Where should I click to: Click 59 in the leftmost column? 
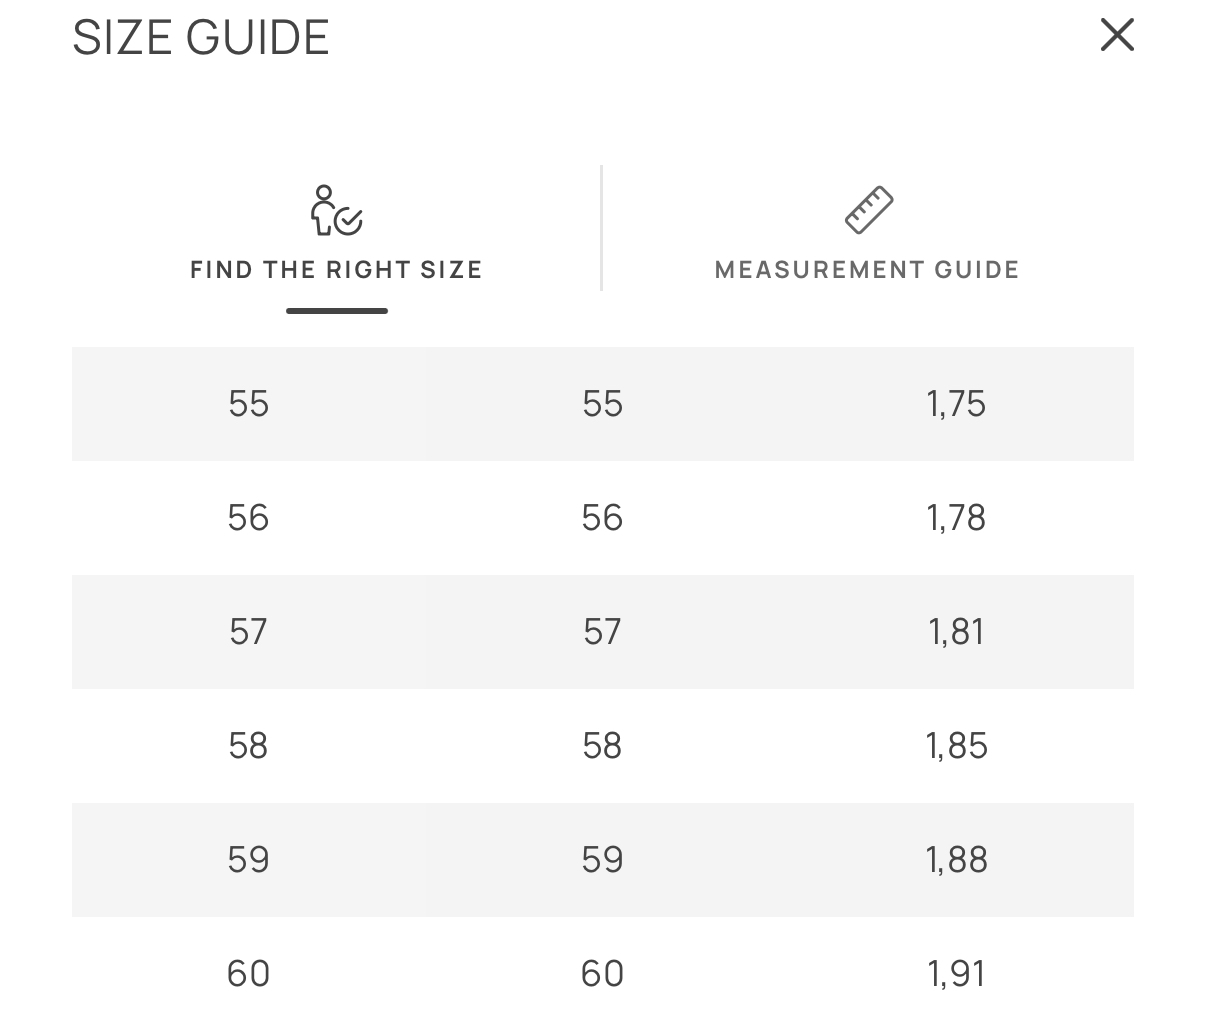pos(248,860)
